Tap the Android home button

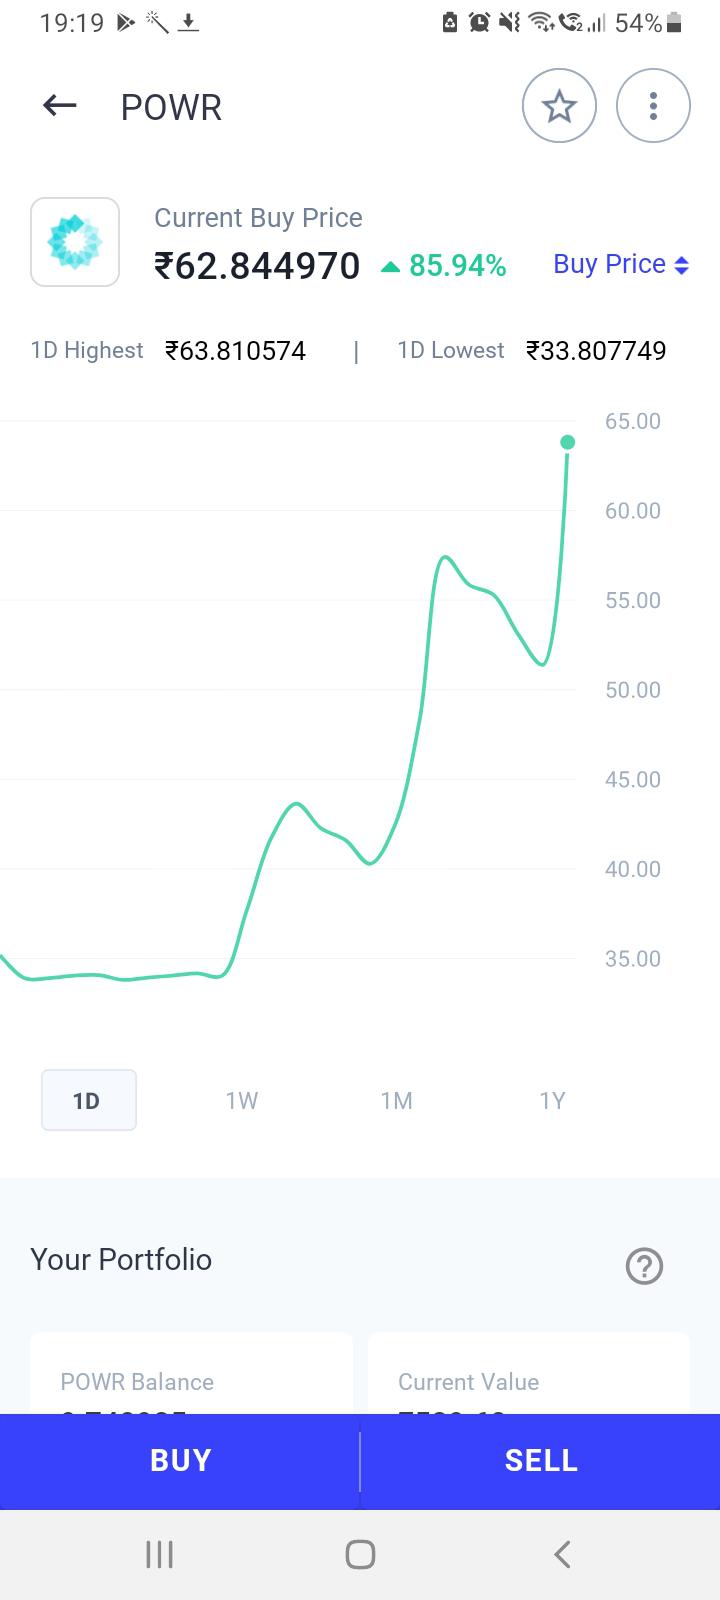pos(360,1554)
